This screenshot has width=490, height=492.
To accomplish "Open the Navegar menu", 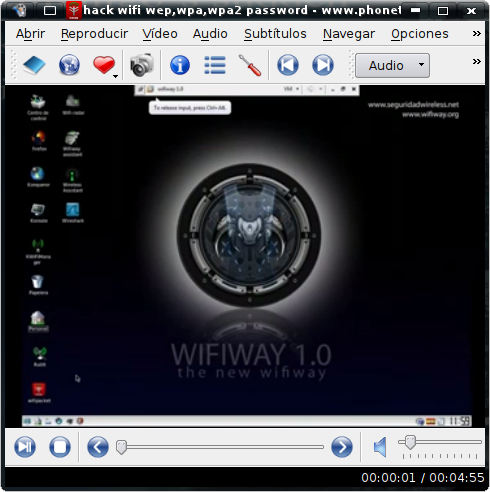I will coord(349,34).
